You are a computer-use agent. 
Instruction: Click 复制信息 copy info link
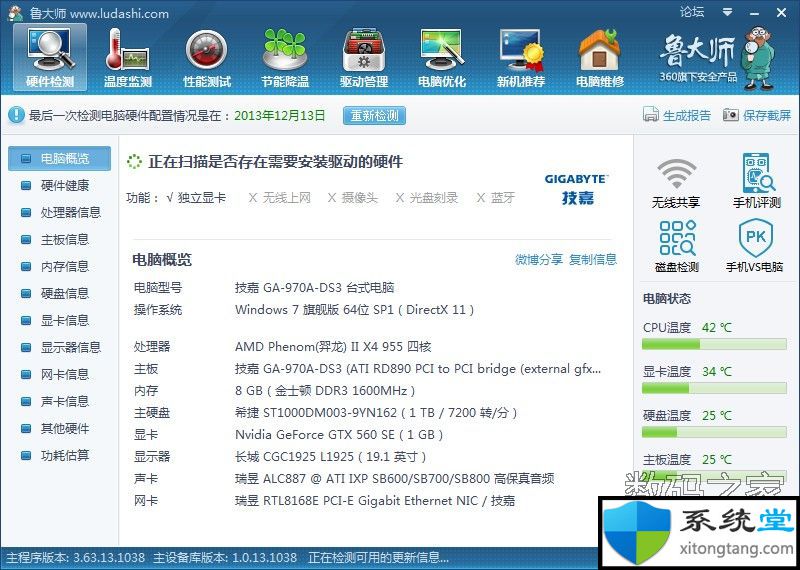[x=593, y=259]
